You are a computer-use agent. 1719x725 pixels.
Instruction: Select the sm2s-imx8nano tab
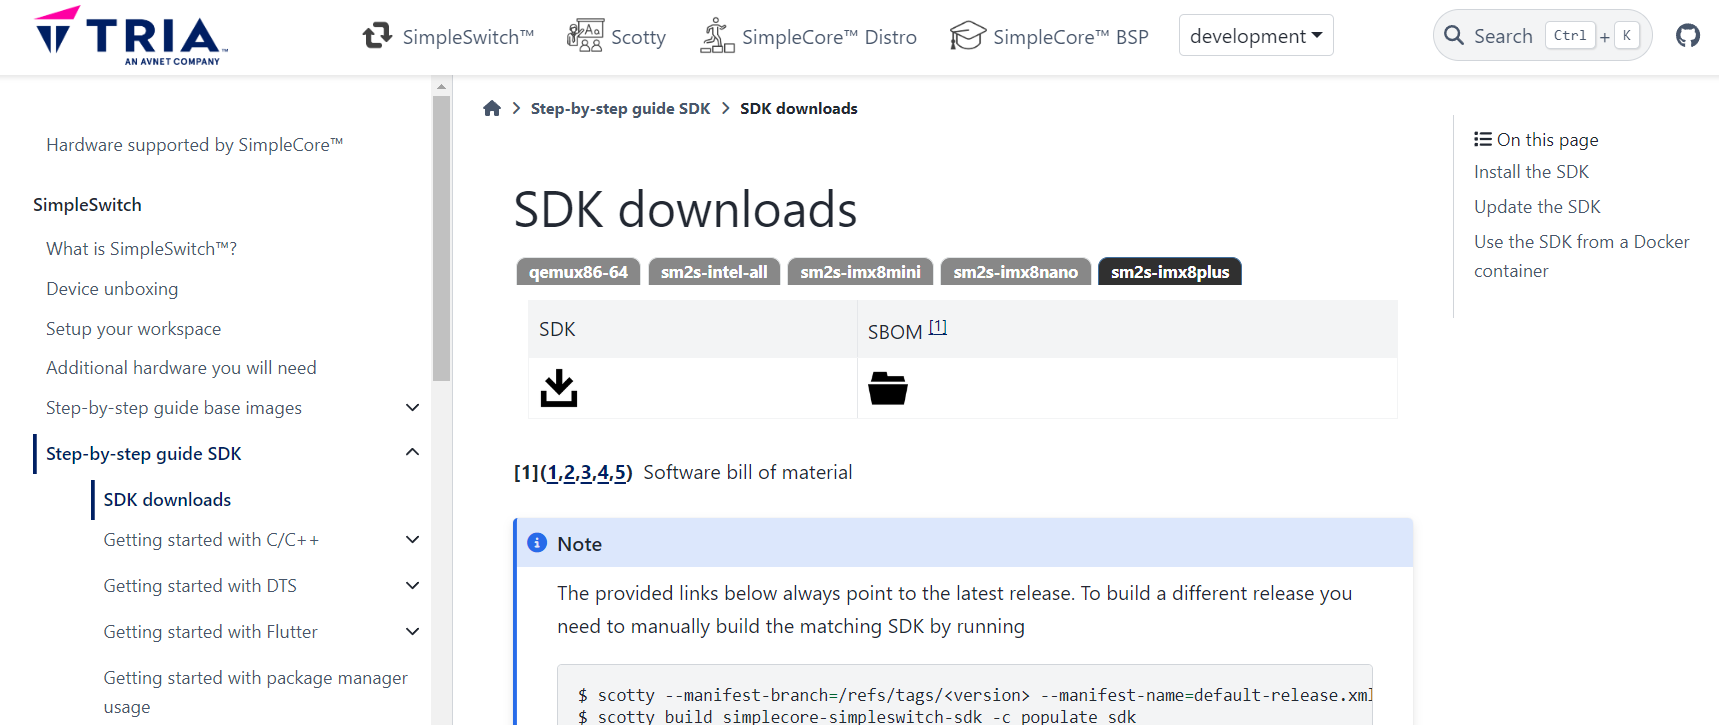click(1015, 272)
